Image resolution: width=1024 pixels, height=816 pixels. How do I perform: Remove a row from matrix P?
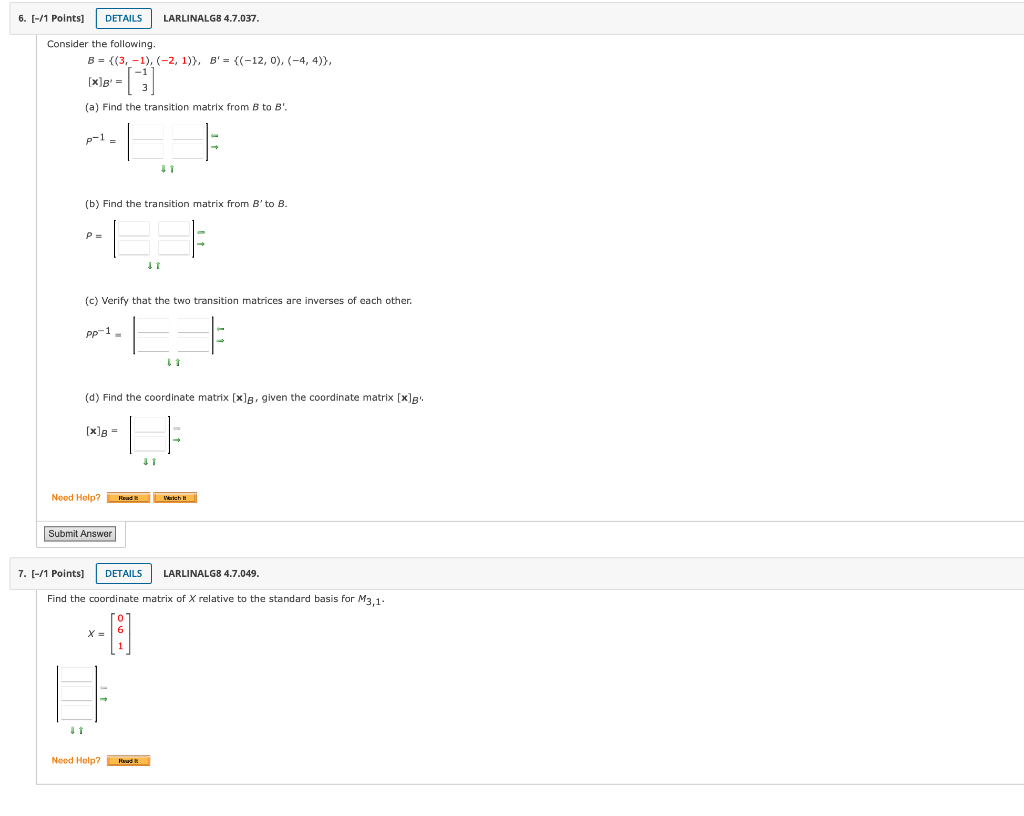(x=158, y=265)
